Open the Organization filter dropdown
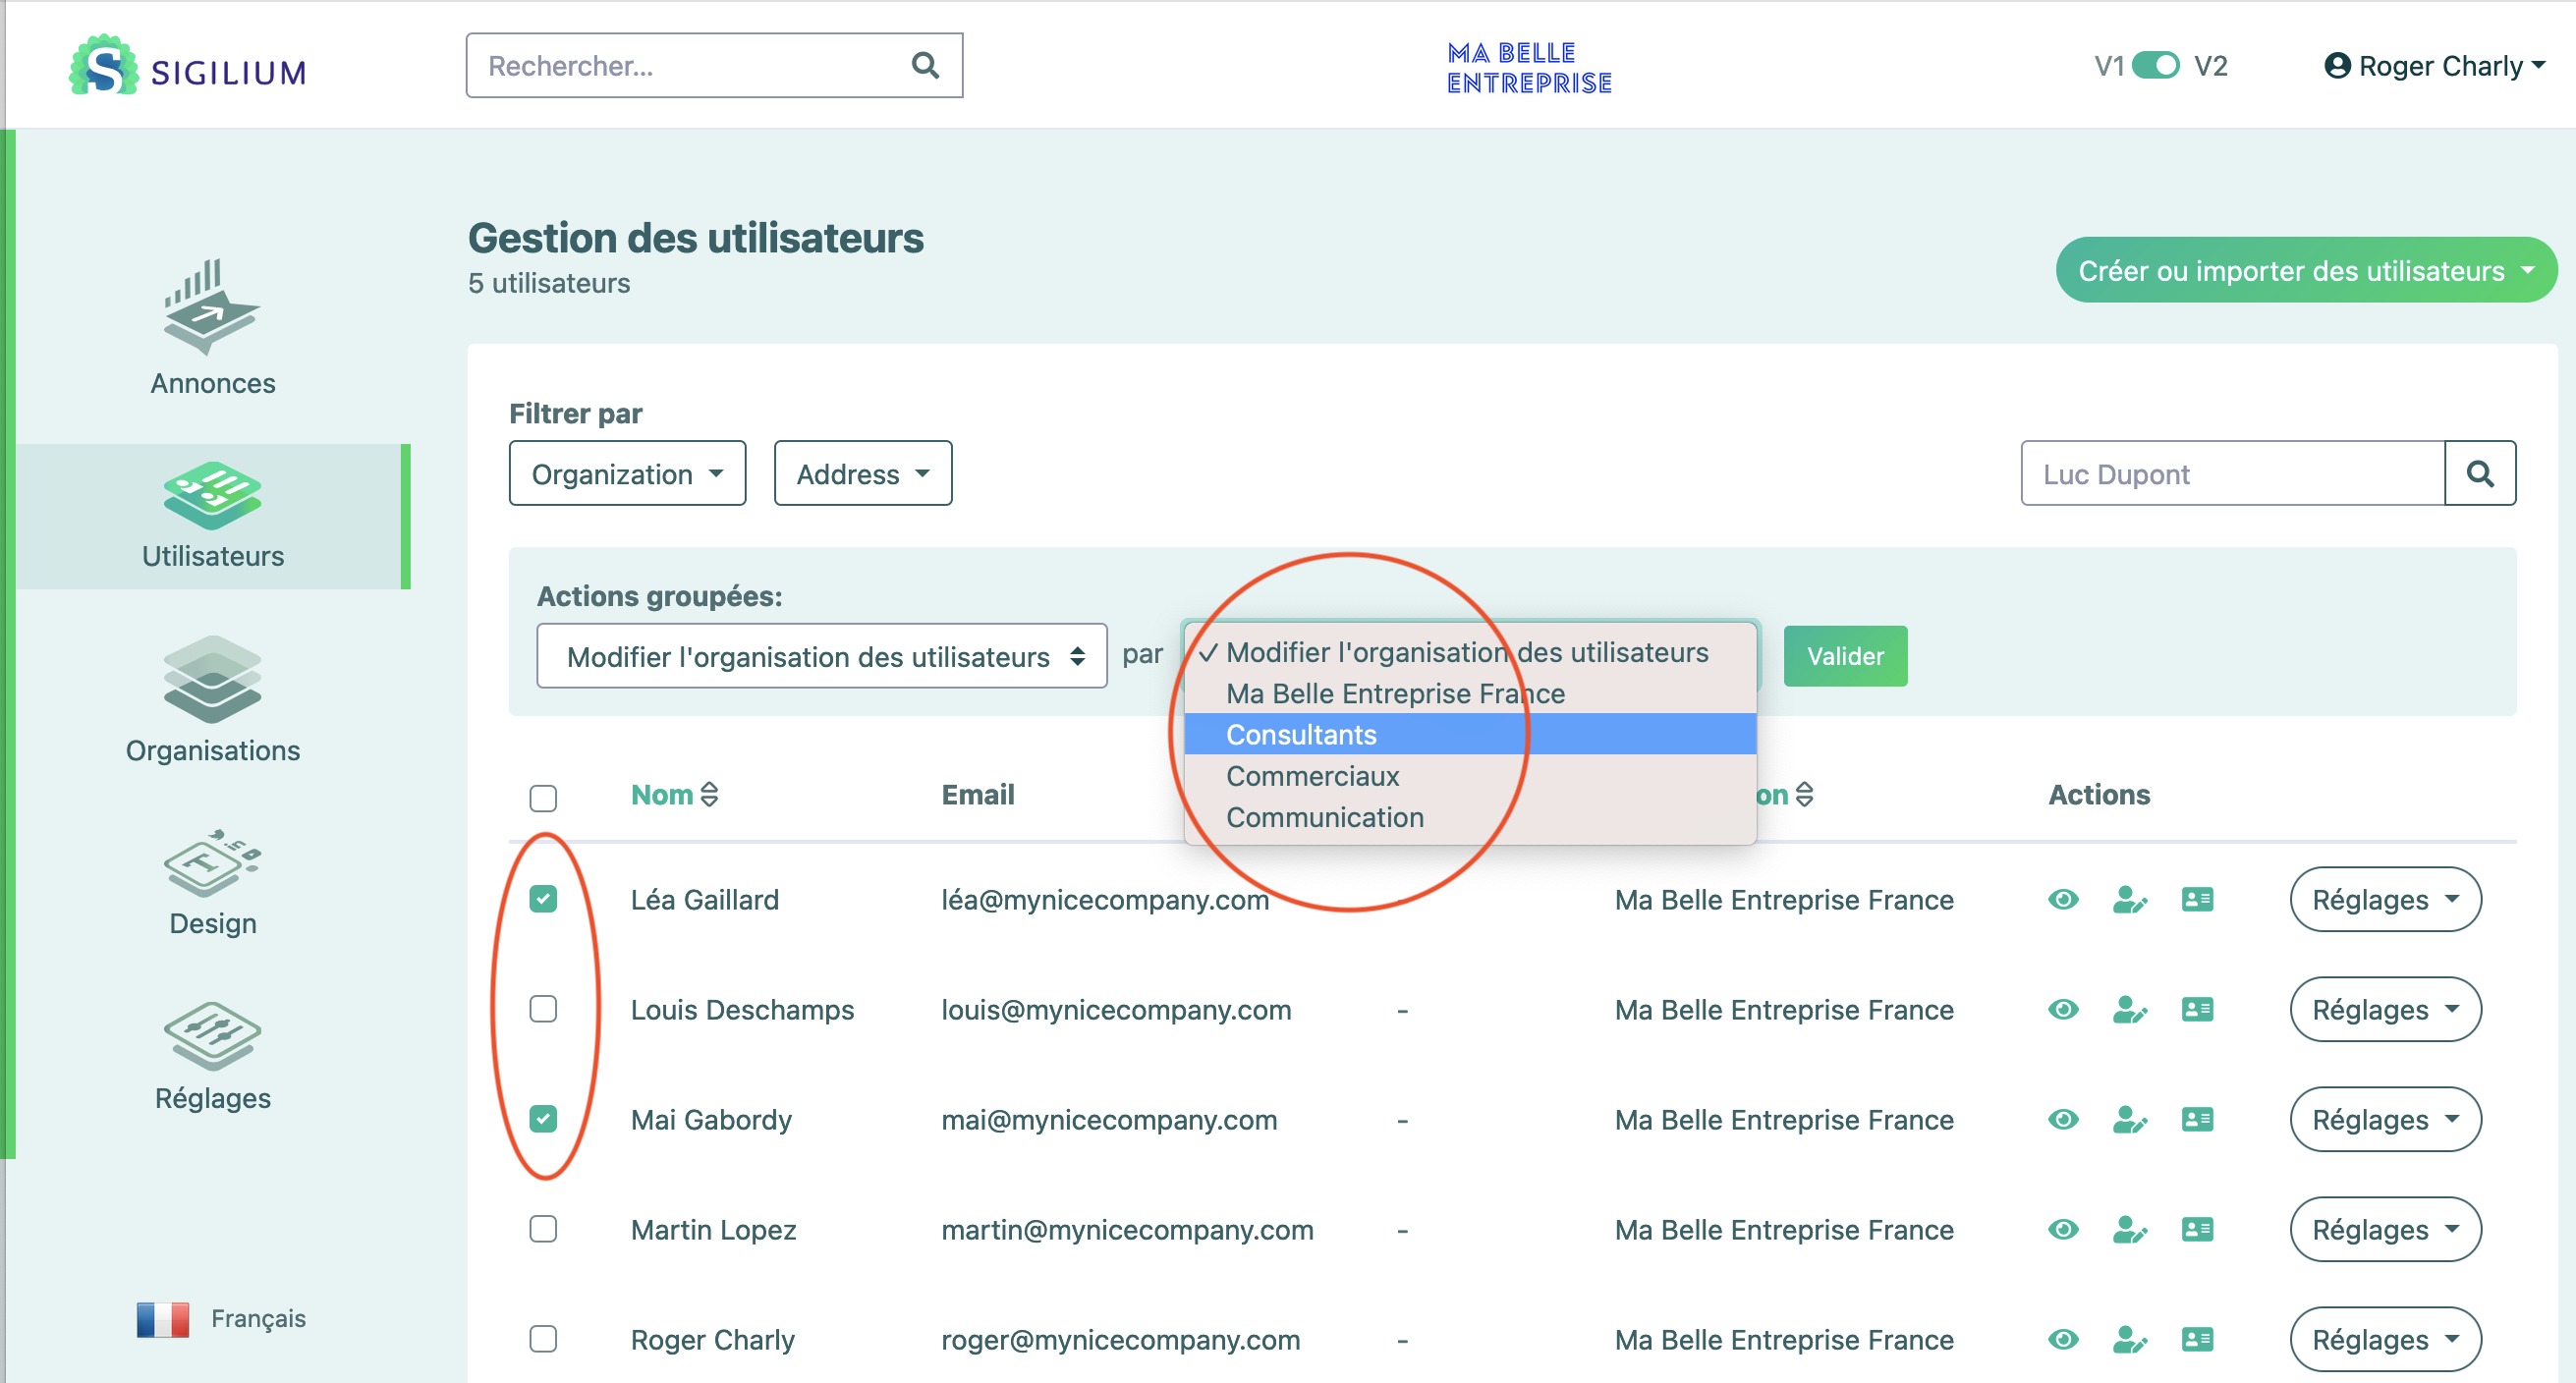 point(627,473)
